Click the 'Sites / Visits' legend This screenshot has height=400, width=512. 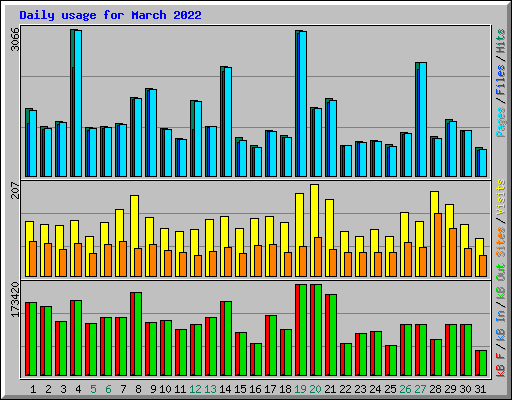click(x=501, y=218)
